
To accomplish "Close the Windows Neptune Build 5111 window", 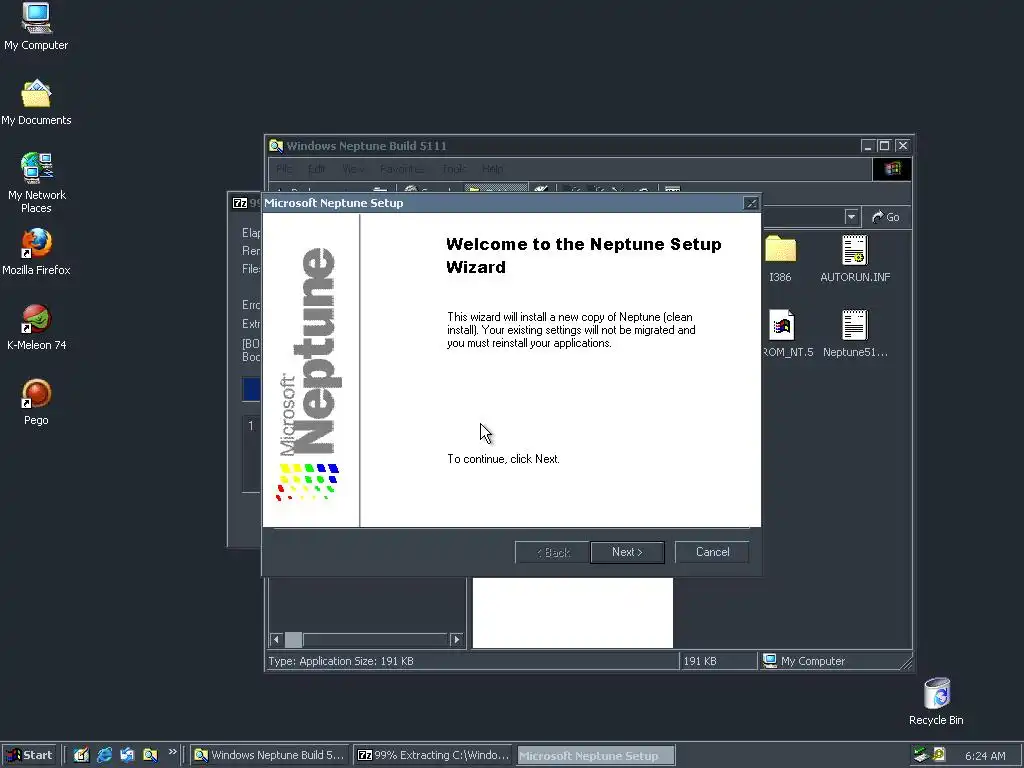I will [x=903, y=146].
